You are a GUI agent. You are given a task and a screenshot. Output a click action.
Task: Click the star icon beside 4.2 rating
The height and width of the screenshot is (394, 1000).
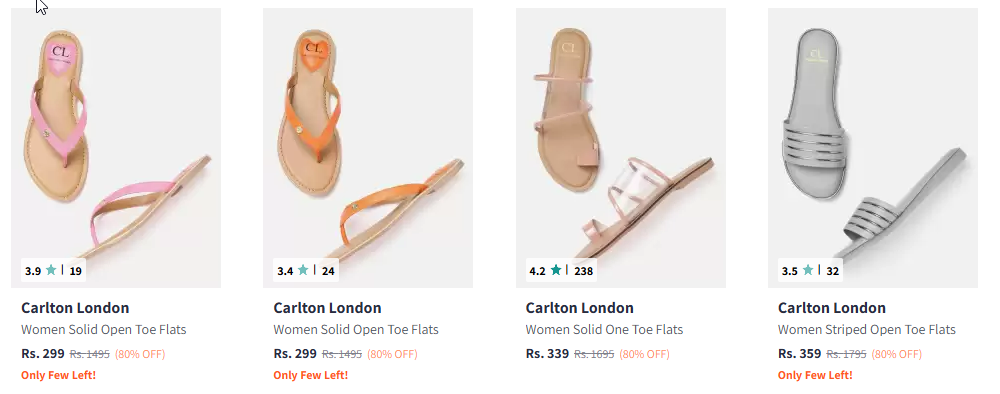[x=555, y=270]
